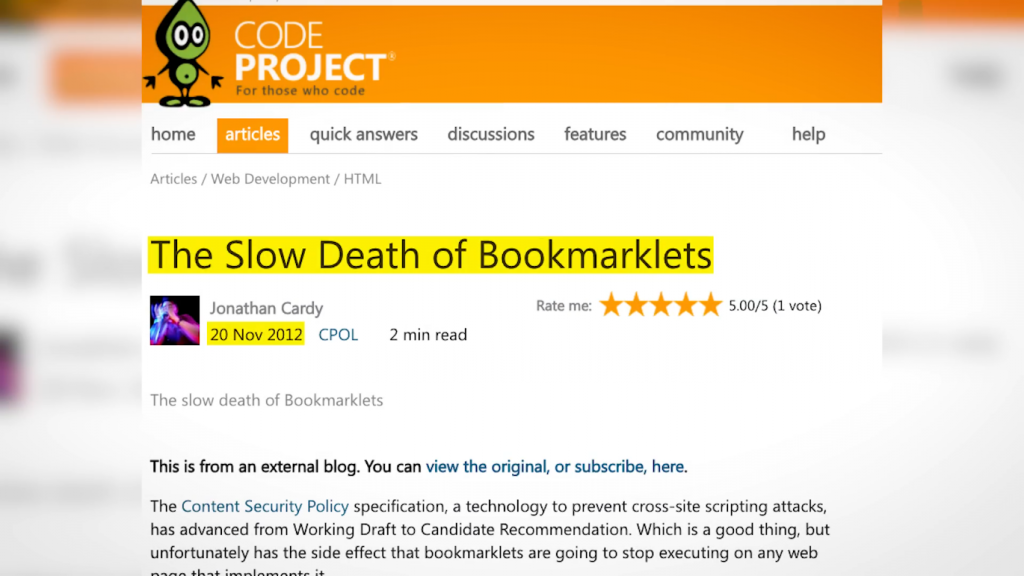Click the HTML breadcrumb link
Image resolution: width=1024 pixels, height=576 pixels.
tap(362, 179)
